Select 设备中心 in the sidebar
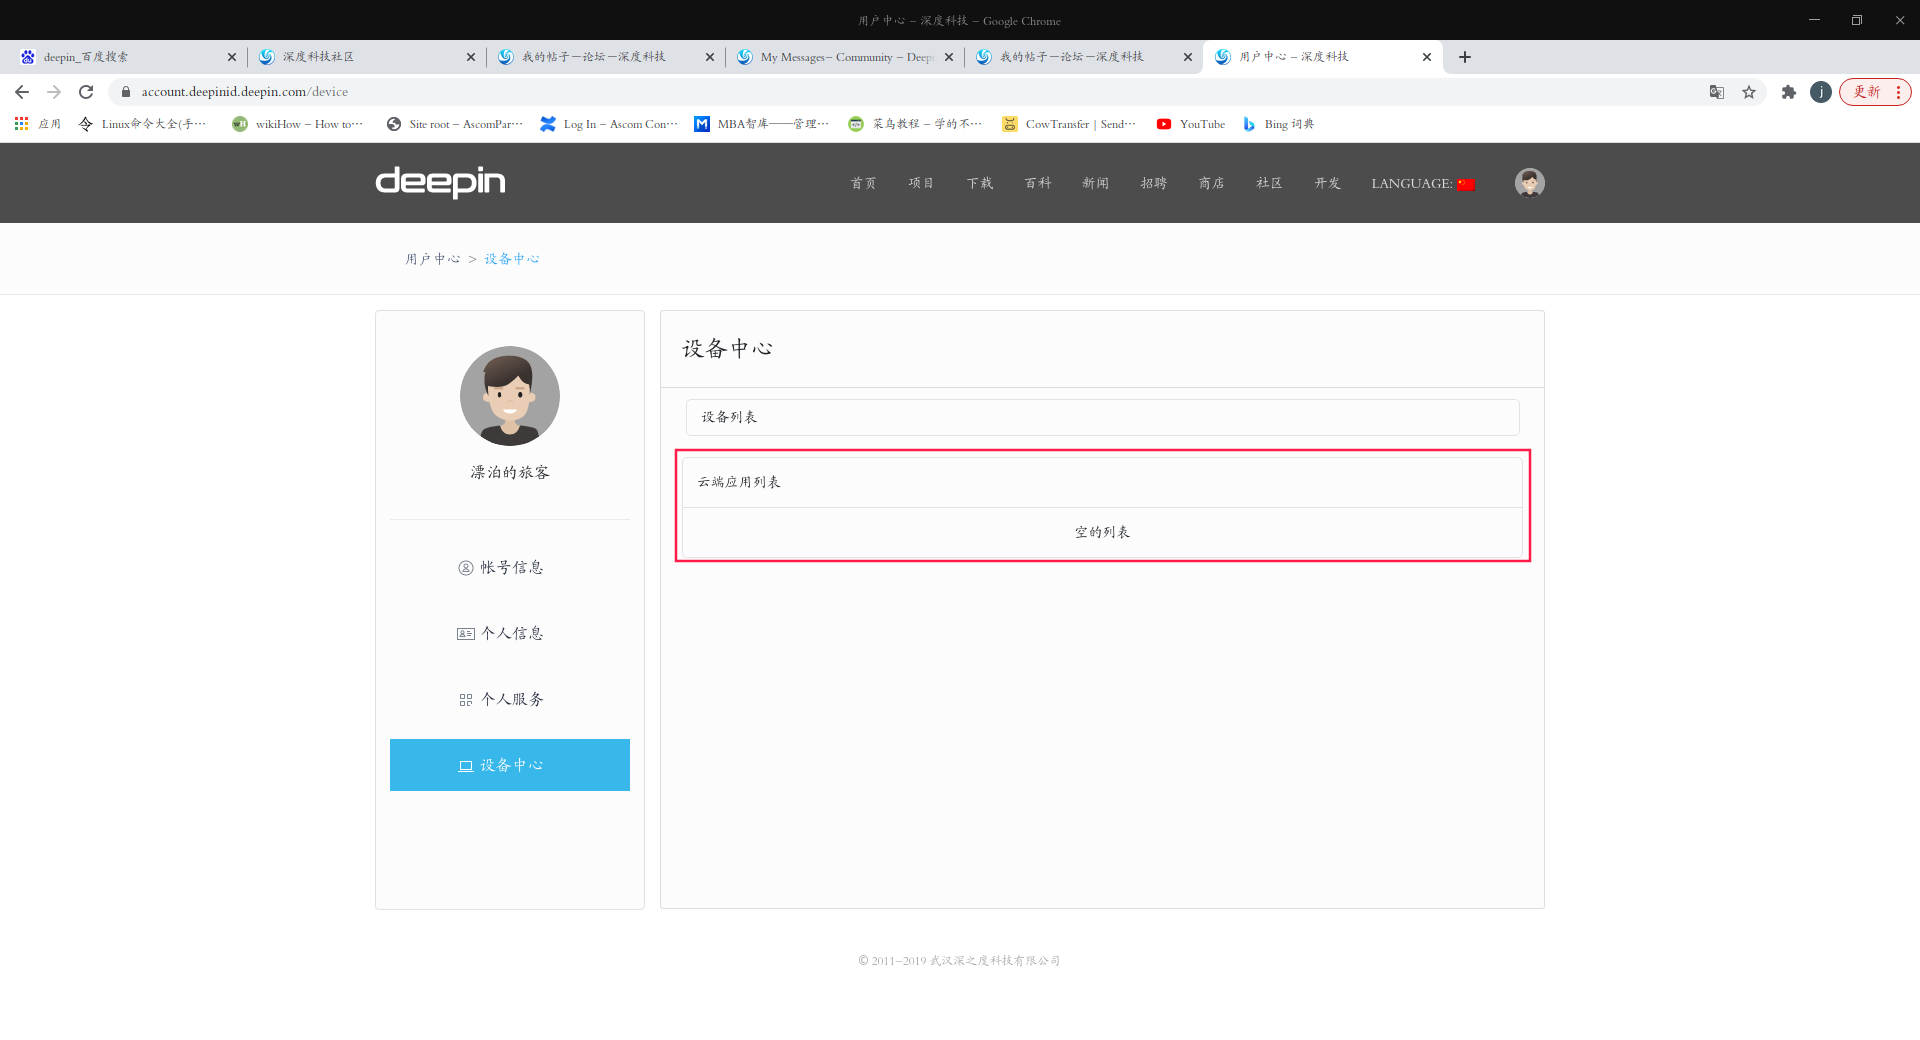This screenshot has width=1920, height=1040. pyautogui.click(x=510, y=765)
